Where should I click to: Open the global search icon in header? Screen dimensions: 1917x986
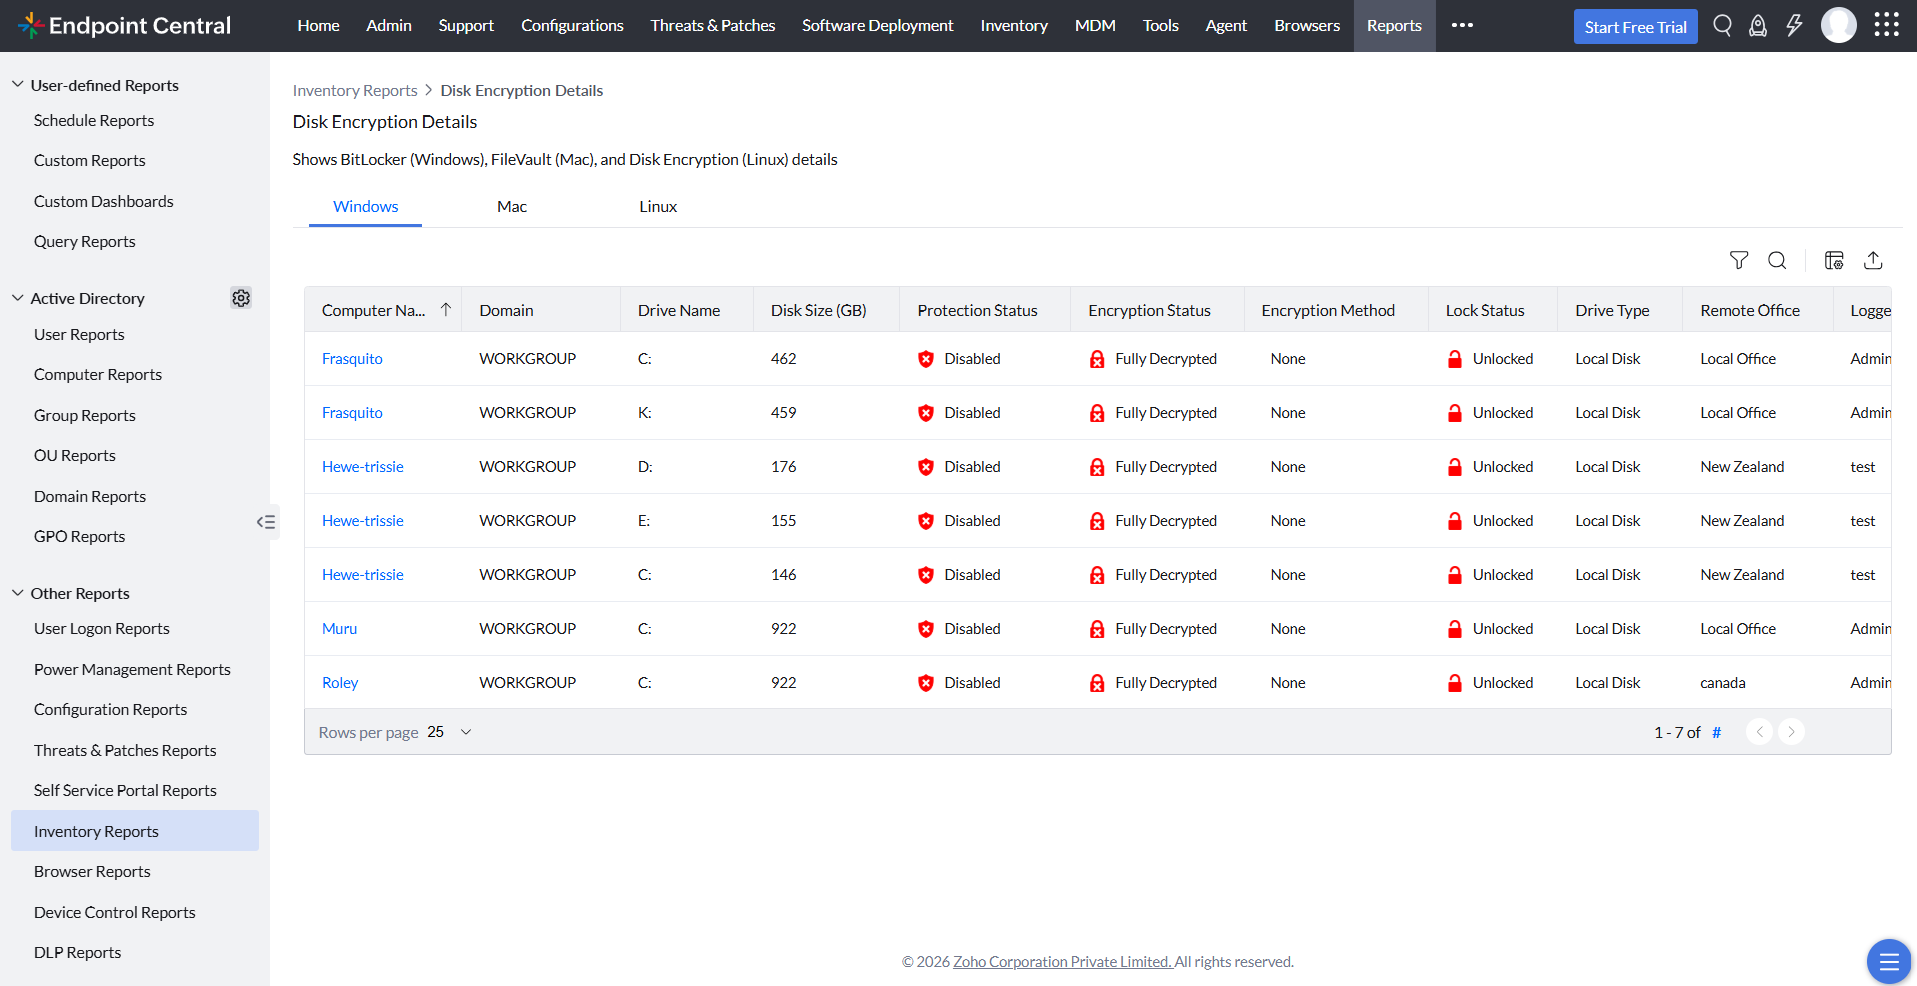(x=1722, y=25)
